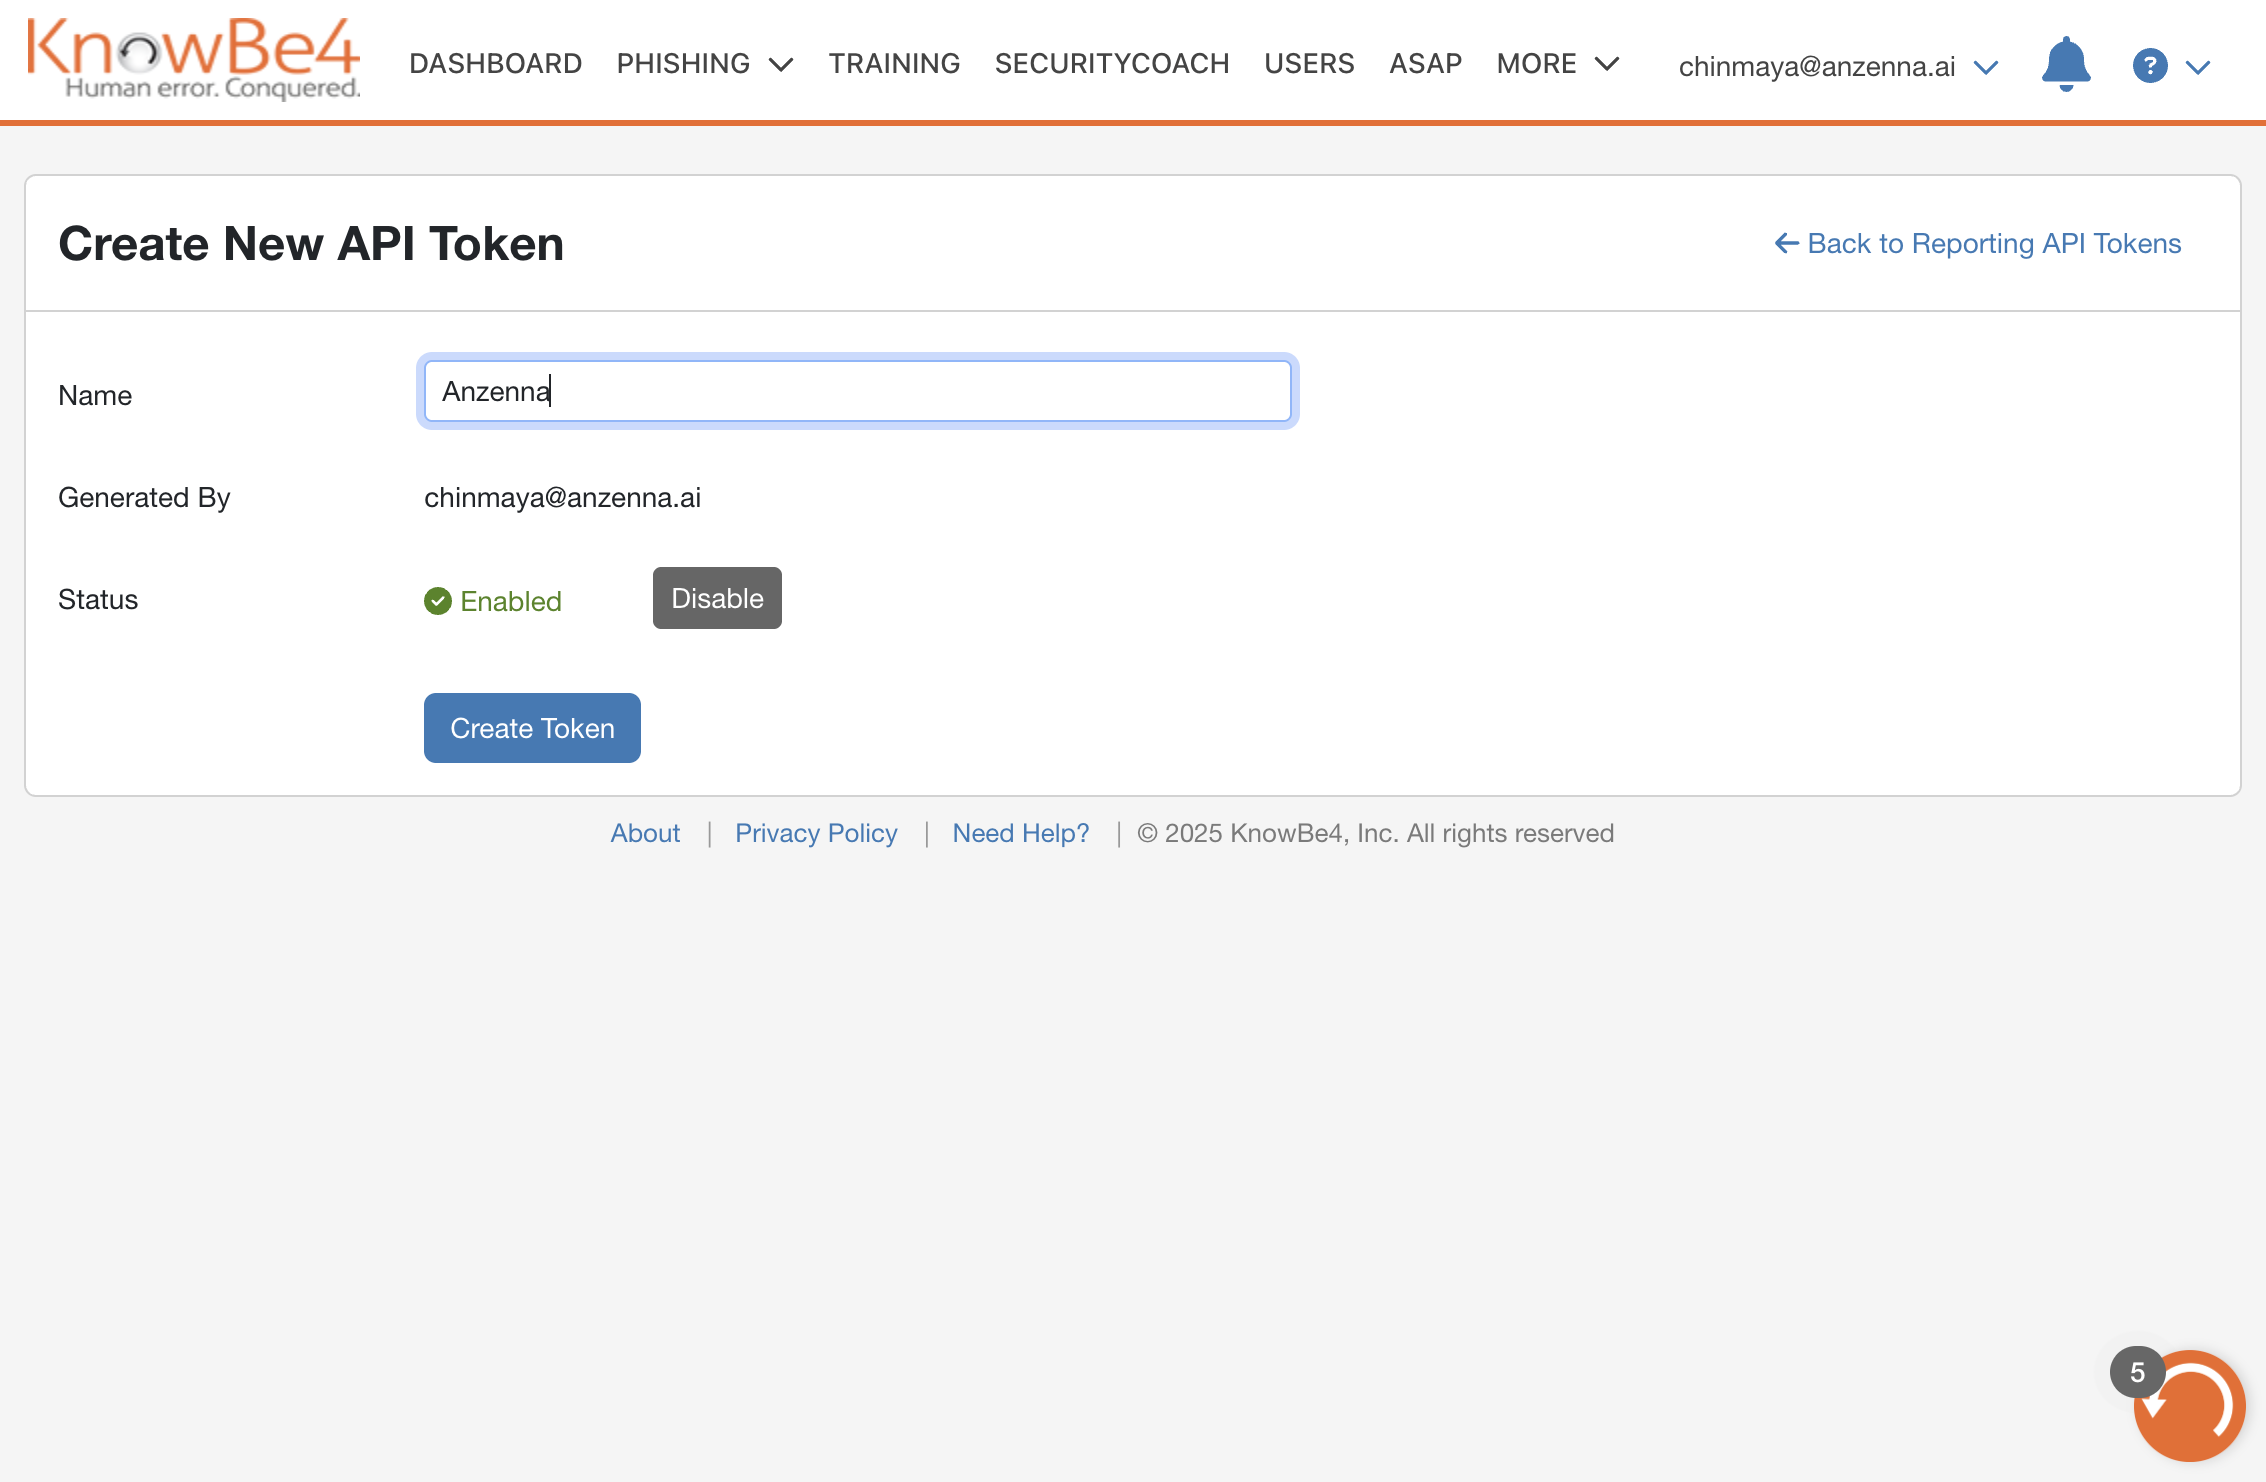Viewport: 2266px width, 1482px height.
Task: Click the green Enabled checkmark icon
Action: 437,601
